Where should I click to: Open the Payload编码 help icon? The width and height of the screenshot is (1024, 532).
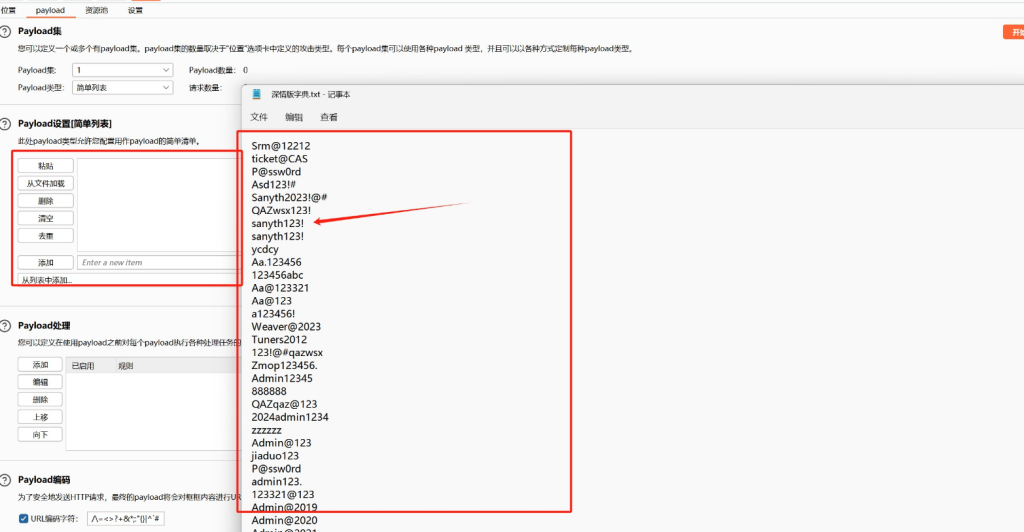pyautogui.click(x=6, y=480)
